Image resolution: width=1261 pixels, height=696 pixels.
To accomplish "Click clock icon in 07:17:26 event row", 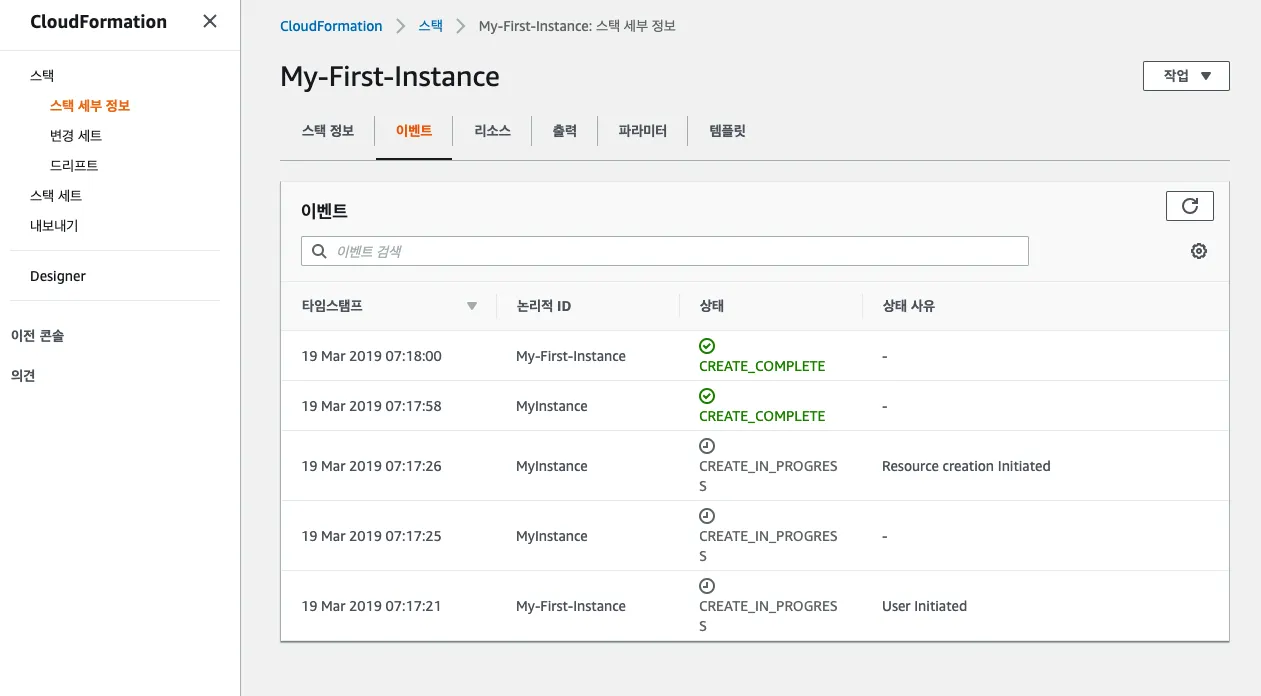I will click(707, 446).
